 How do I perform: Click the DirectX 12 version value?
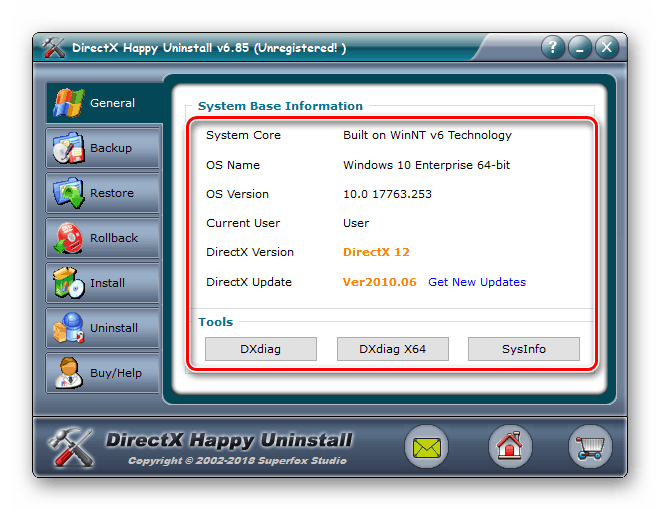click(x=376, y=252)
